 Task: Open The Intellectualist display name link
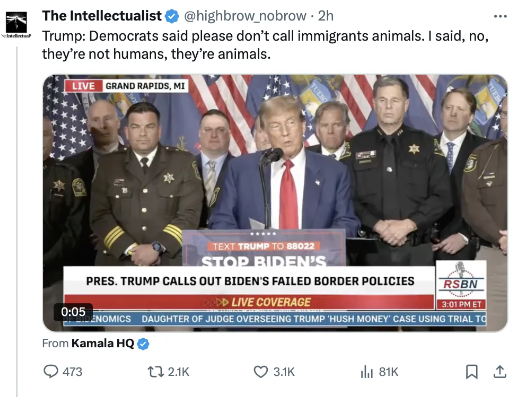pyautogui.click(x=102, y=16)
